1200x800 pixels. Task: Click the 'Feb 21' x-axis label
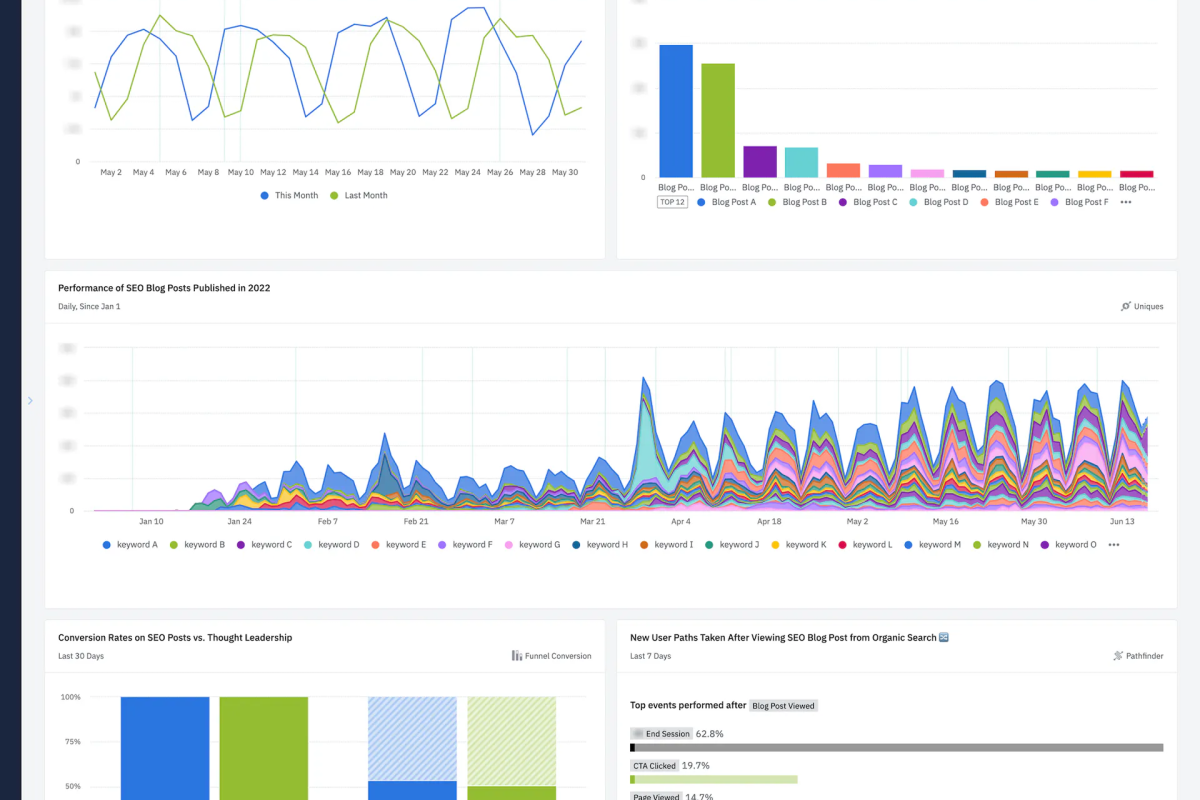click(x=416, y=522)
